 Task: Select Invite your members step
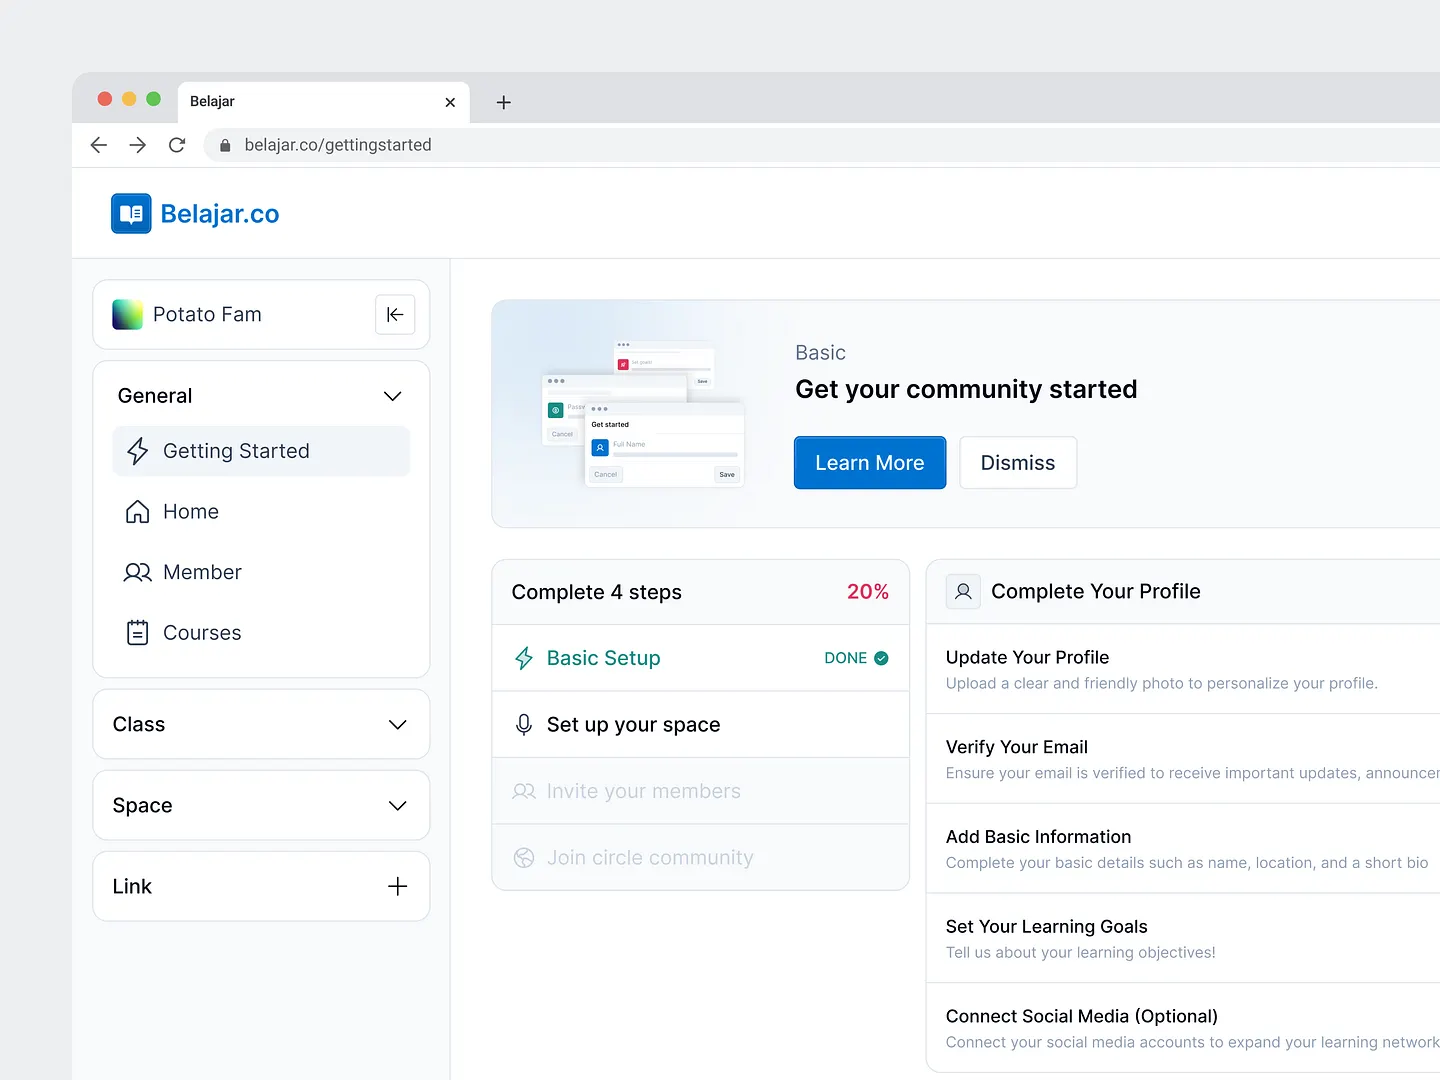(700, 791)
